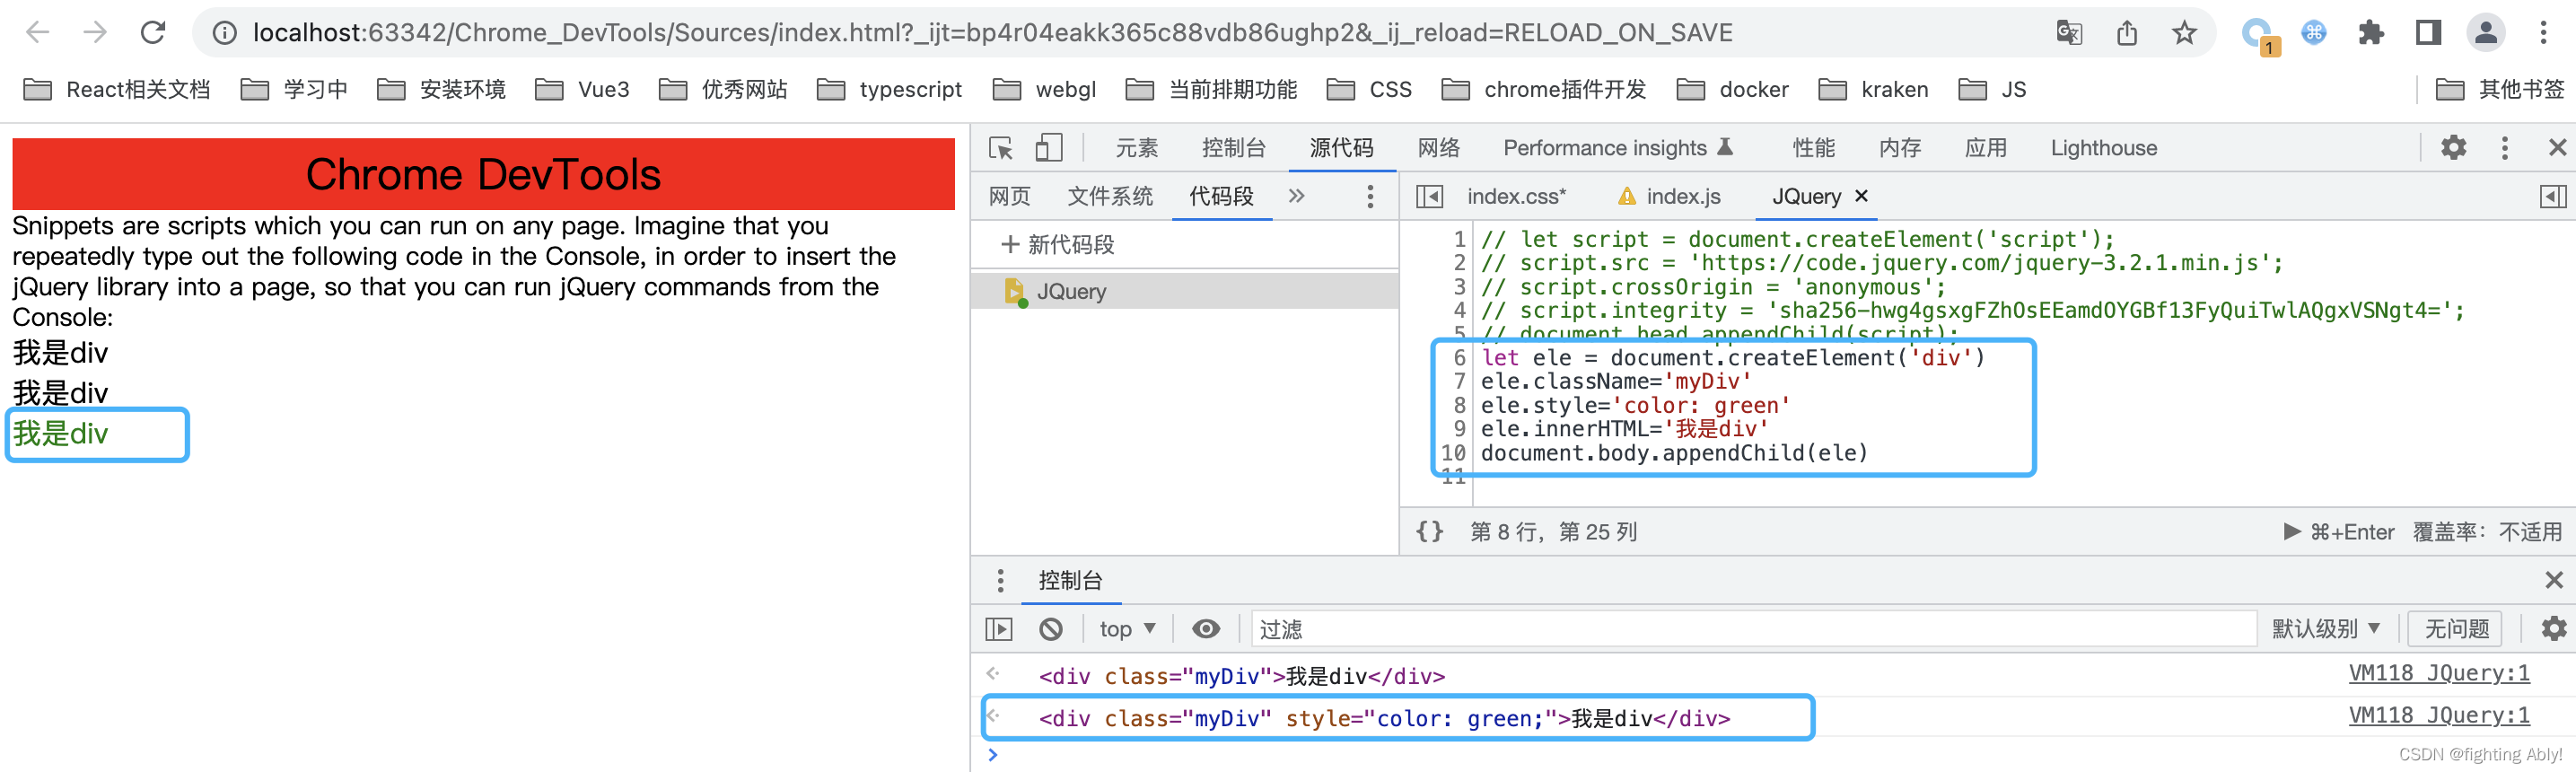This screenshot has height=772, width=2576.
Task: Create a live expression with eye icon
Action: 1206,628
